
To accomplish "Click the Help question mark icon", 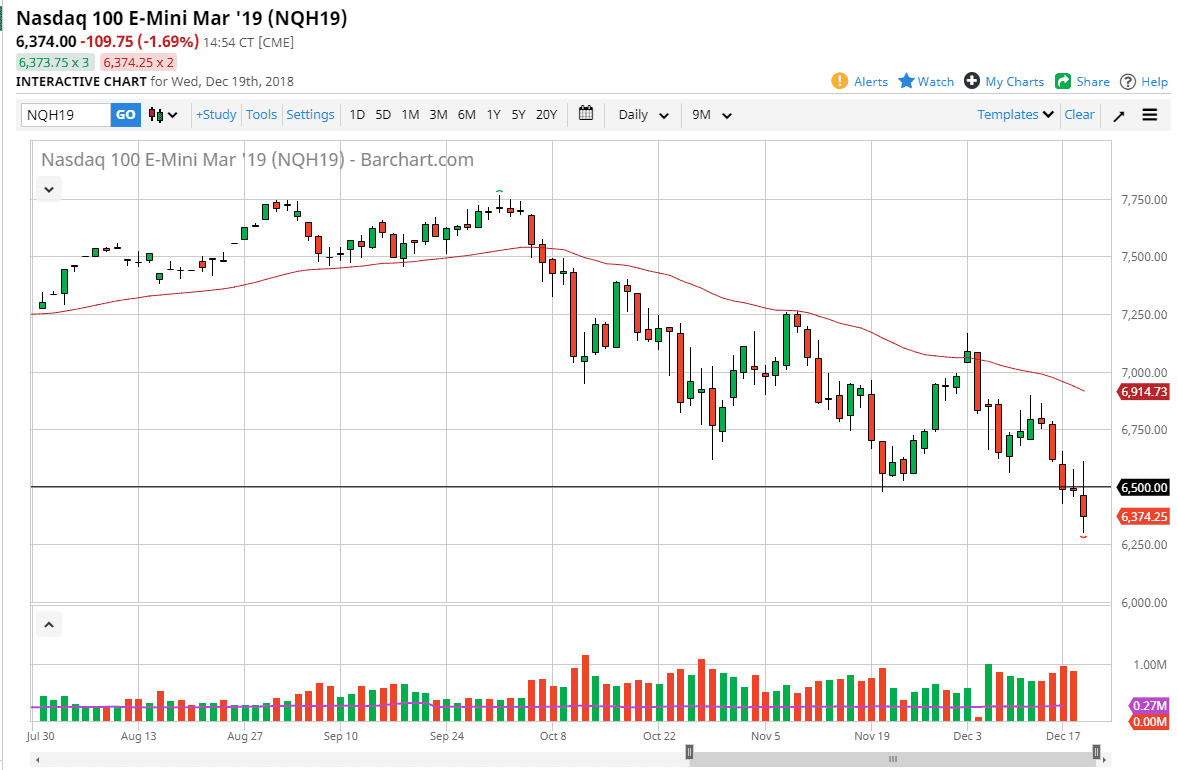I will tap(1128, 82).
